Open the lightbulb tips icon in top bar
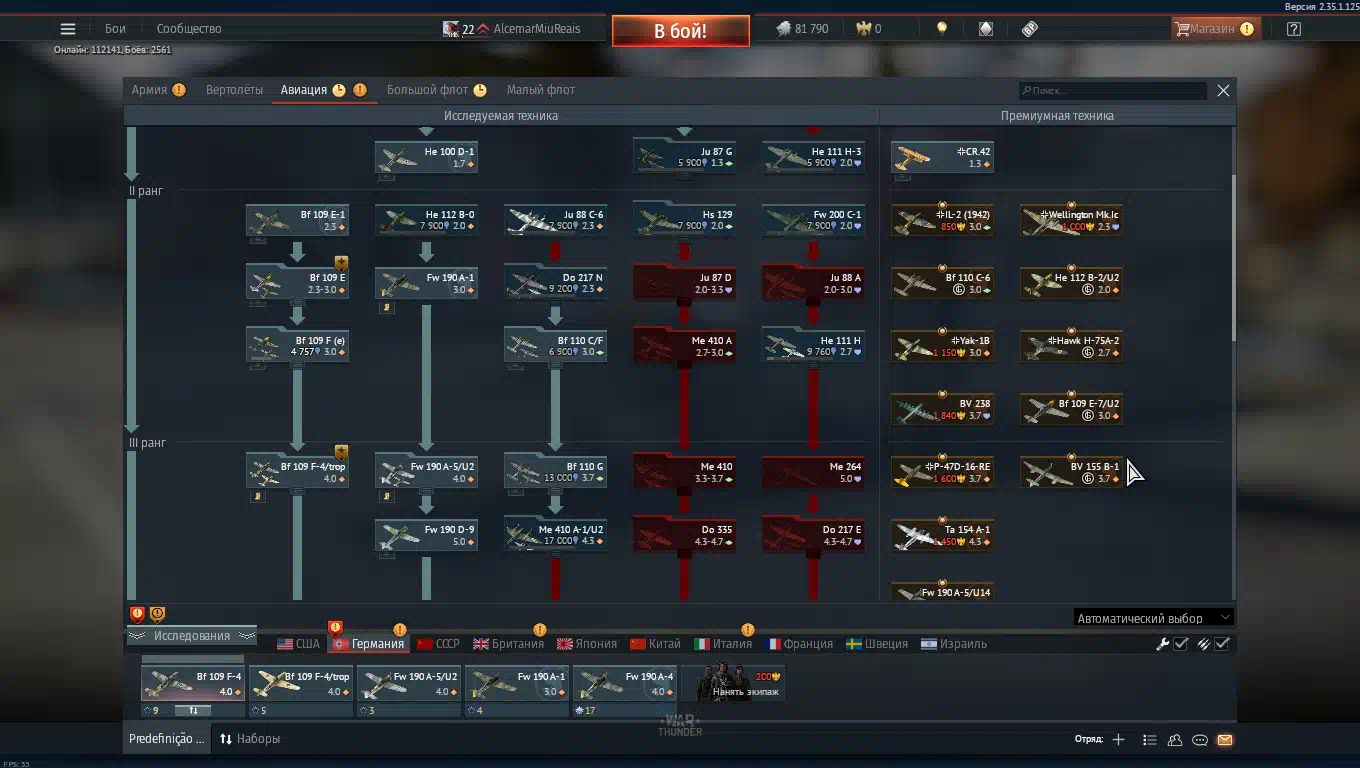The width and height of the screenshot is (1360, 768). pyautogui.click(x=941, y=29)
